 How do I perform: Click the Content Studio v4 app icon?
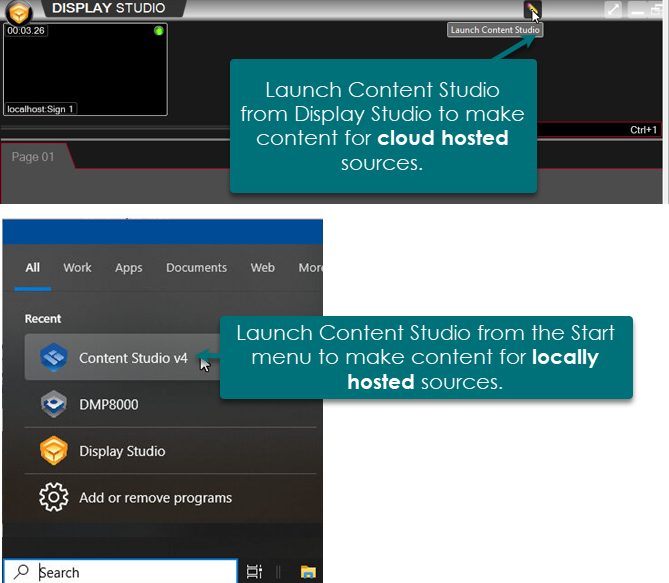pyautogui.click(x=53, y=358)
